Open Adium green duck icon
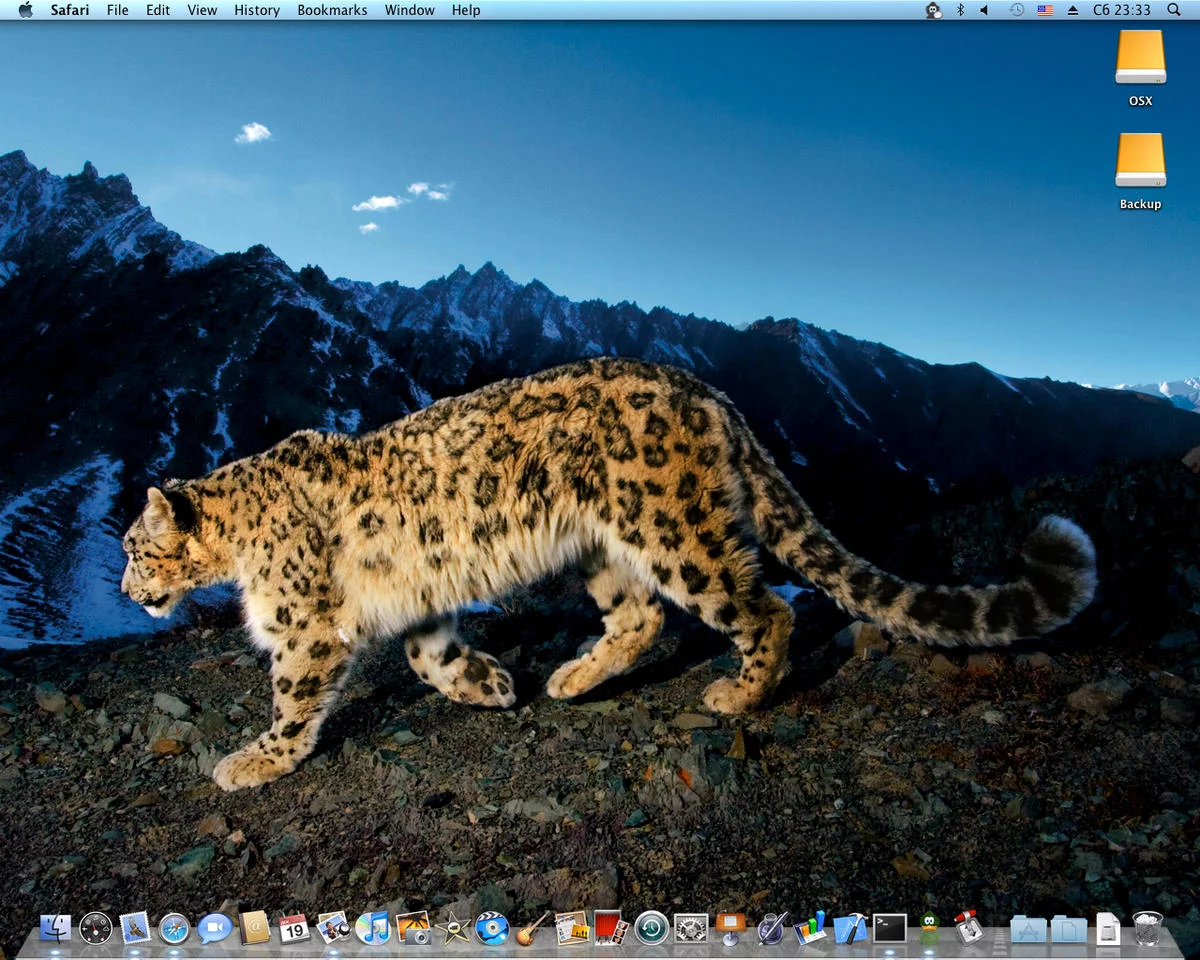The height and width of the screenshot is (960, 1200). point(929,928)
